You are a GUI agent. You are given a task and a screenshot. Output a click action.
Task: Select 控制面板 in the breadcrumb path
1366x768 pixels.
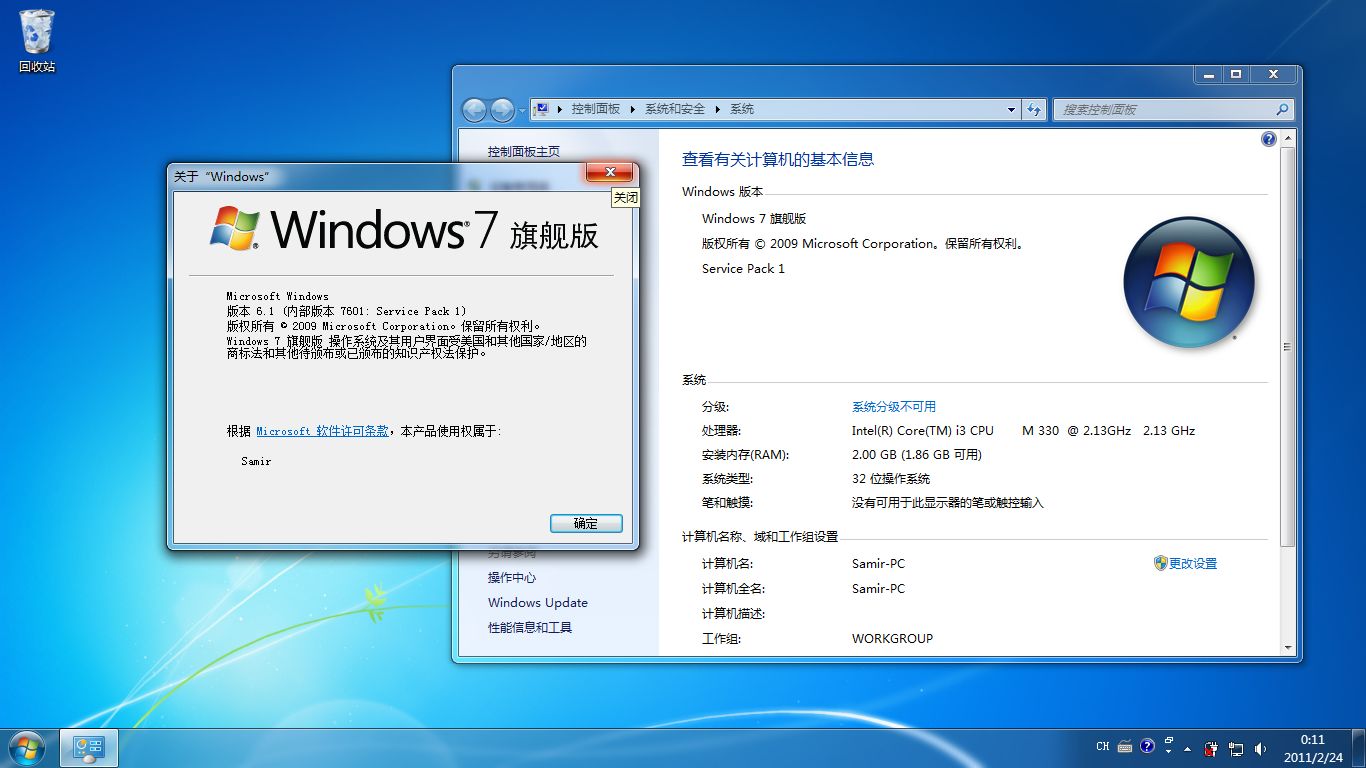(x=595, y=109)
